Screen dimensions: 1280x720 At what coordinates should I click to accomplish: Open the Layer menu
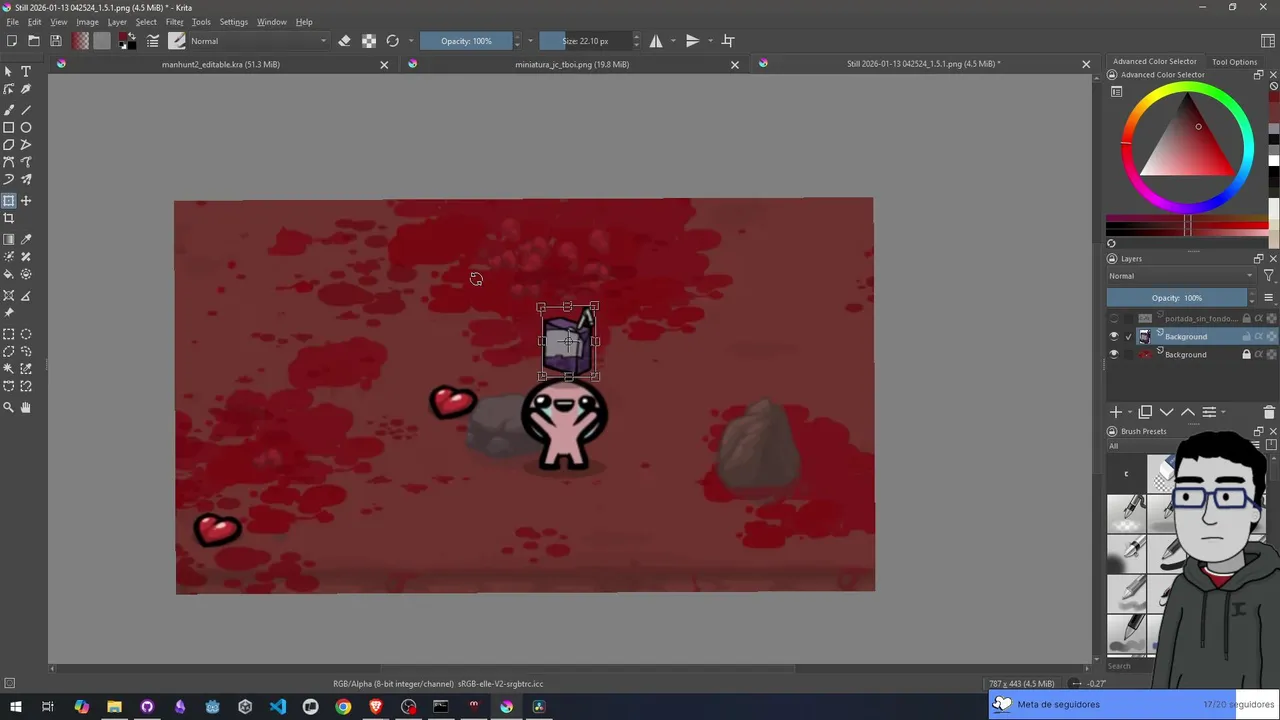(117, 22)
